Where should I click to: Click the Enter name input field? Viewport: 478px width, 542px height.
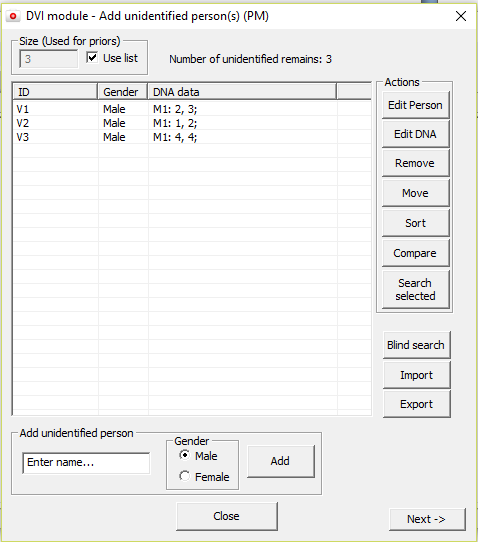coord(86,462)
